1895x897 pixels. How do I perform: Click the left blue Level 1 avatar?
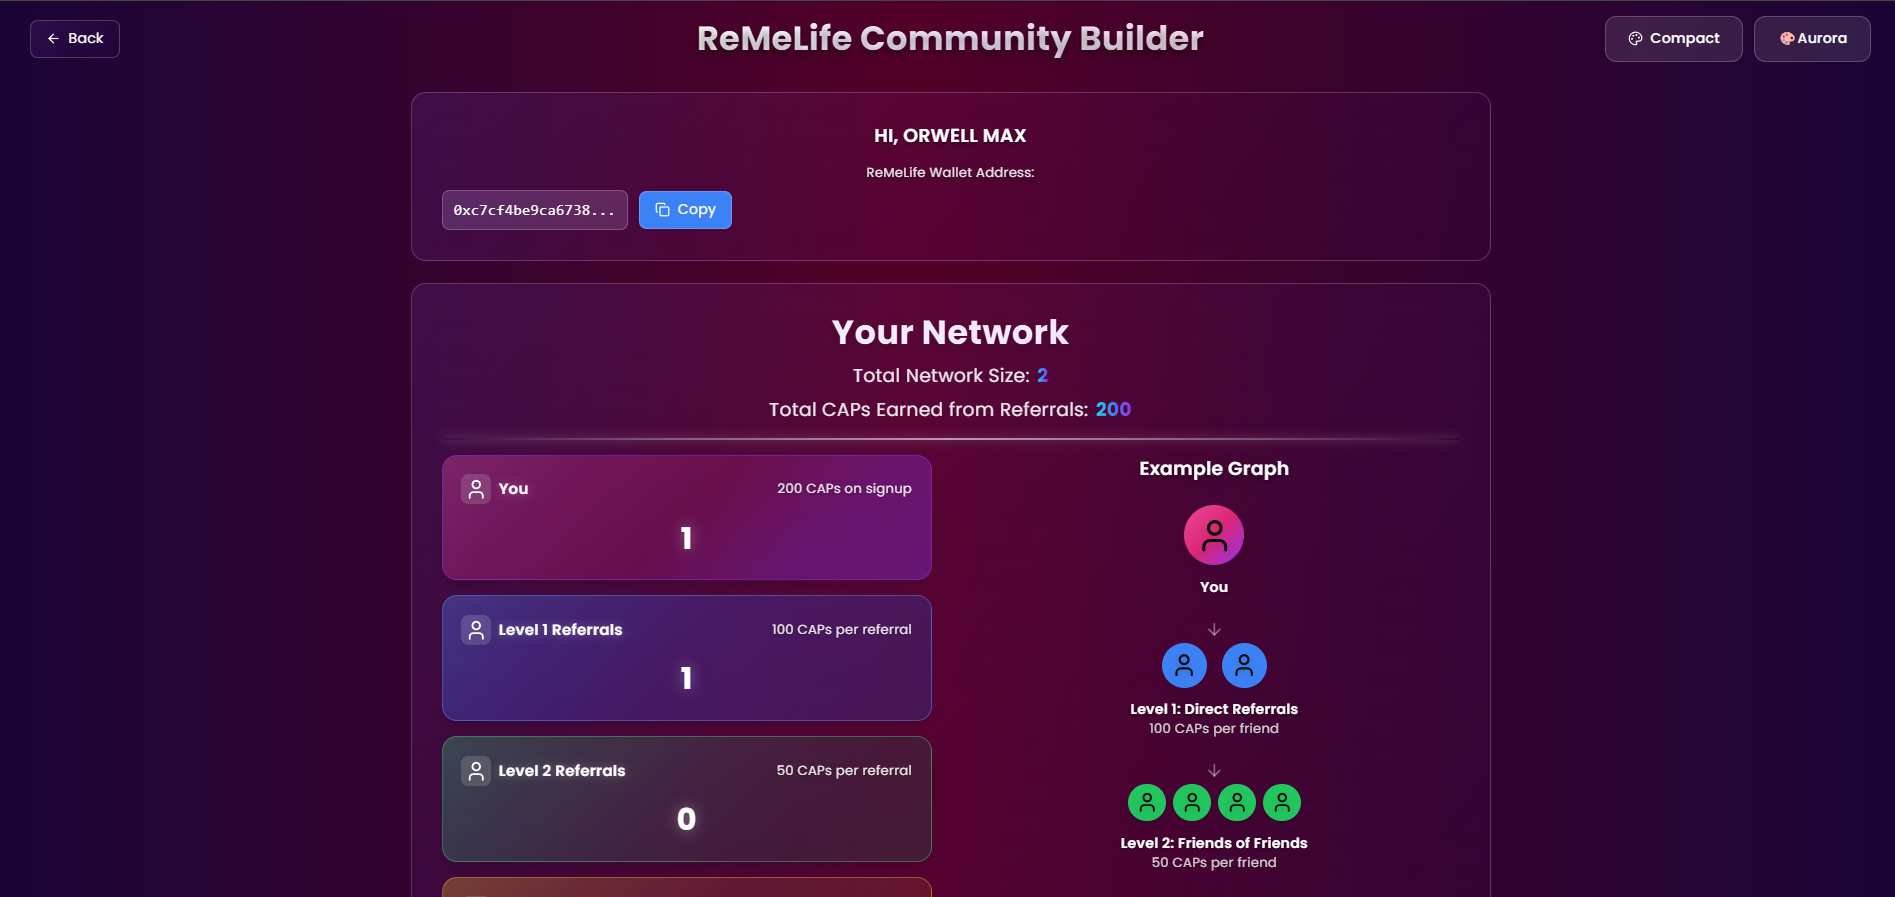click(1184, 665)
